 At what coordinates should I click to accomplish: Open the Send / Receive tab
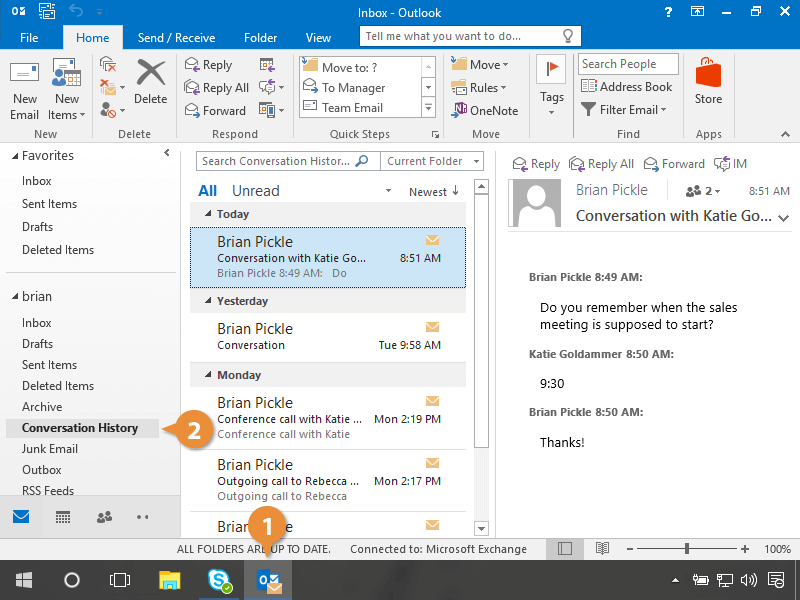[x=176, y=38]
